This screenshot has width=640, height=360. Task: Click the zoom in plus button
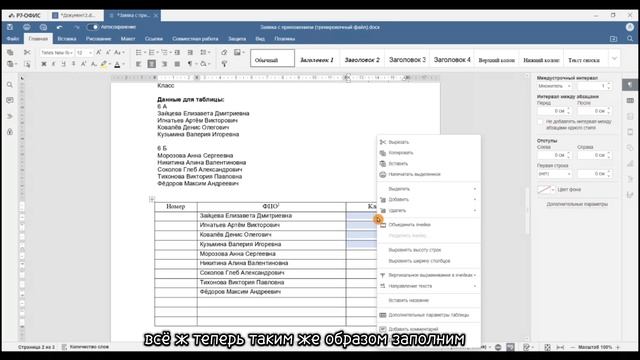coord(618,347)
